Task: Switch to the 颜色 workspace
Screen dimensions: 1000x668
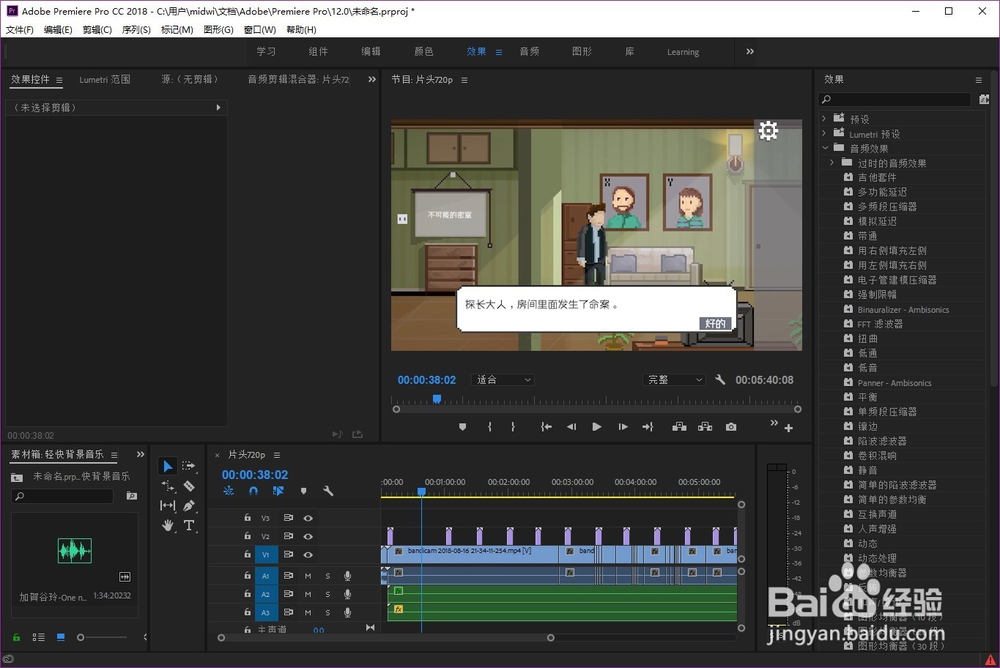Action: coord(423,52)
